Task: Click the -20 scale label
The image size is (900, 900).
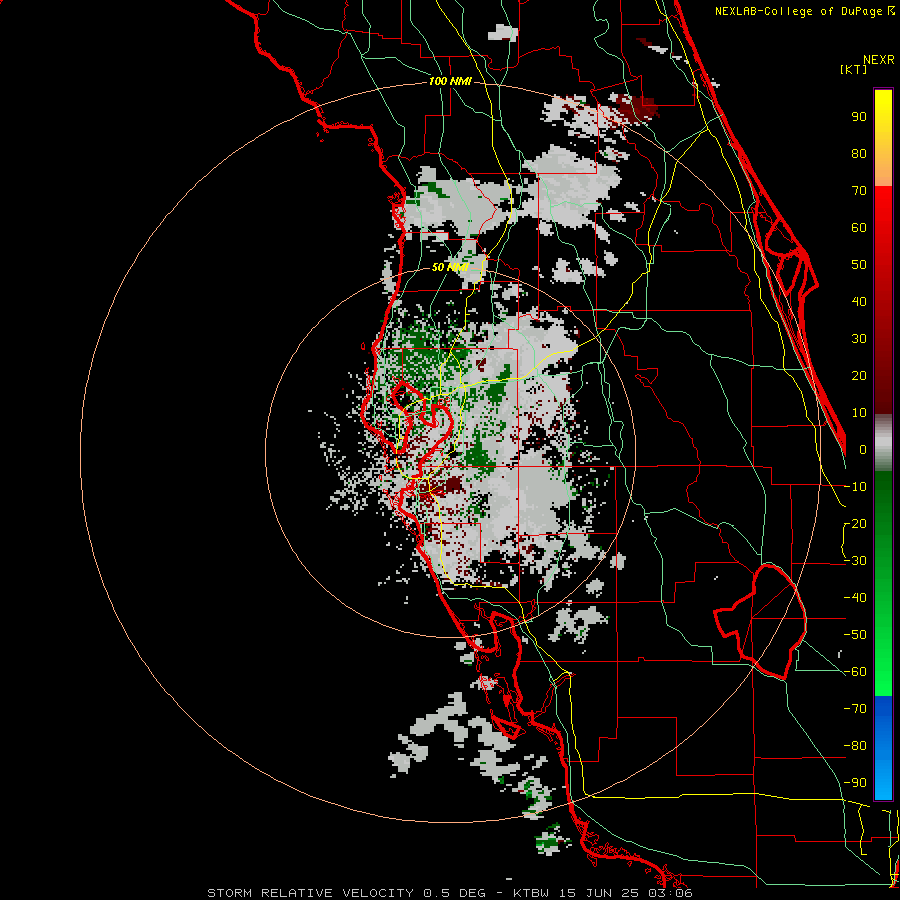Action: pyautogui.click(x=855, y=524)
